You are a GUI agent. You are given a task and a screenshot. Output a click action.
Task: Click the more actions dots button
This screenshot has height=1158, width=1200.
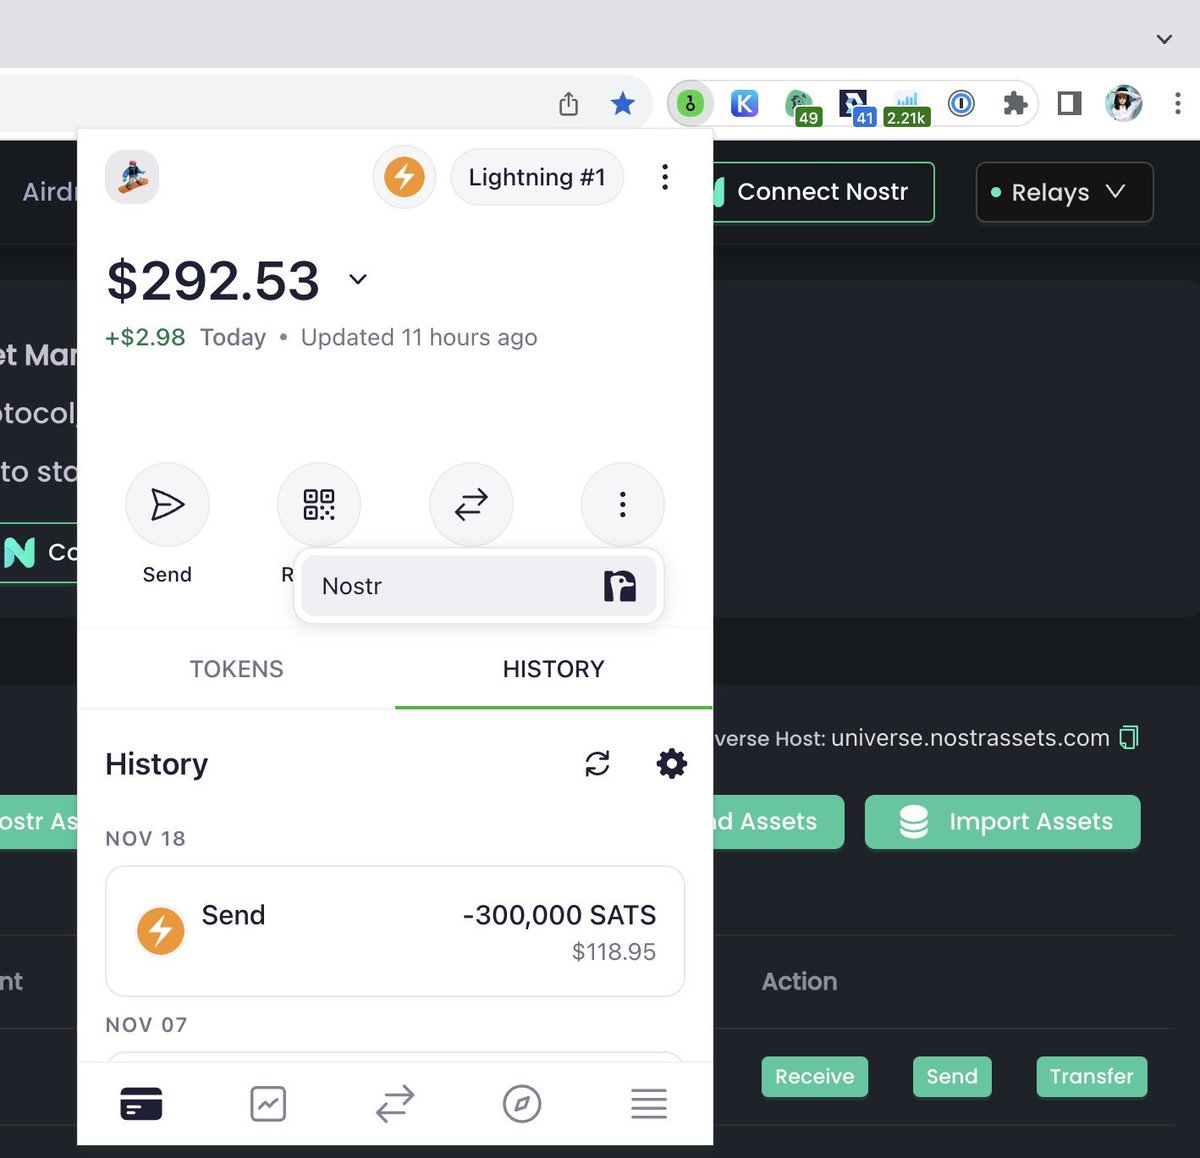point(622,504)
